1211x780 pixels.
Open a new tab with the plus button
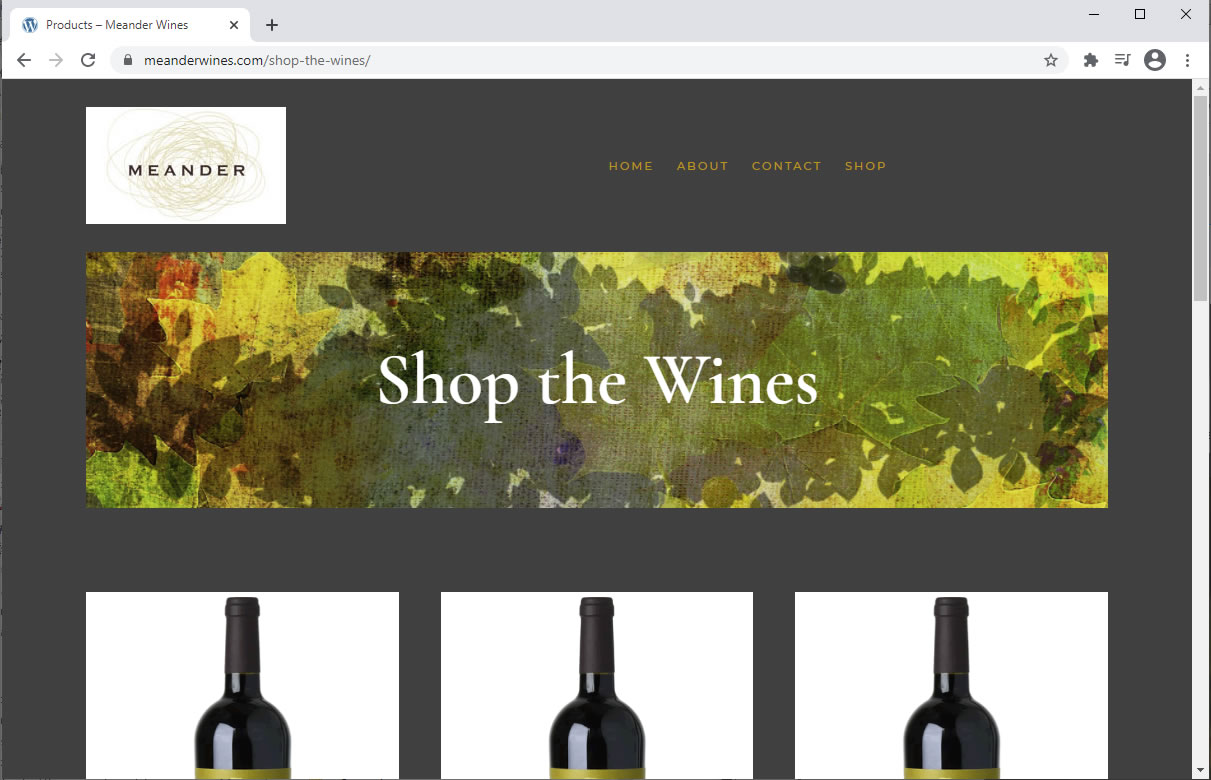click(272, 25)
